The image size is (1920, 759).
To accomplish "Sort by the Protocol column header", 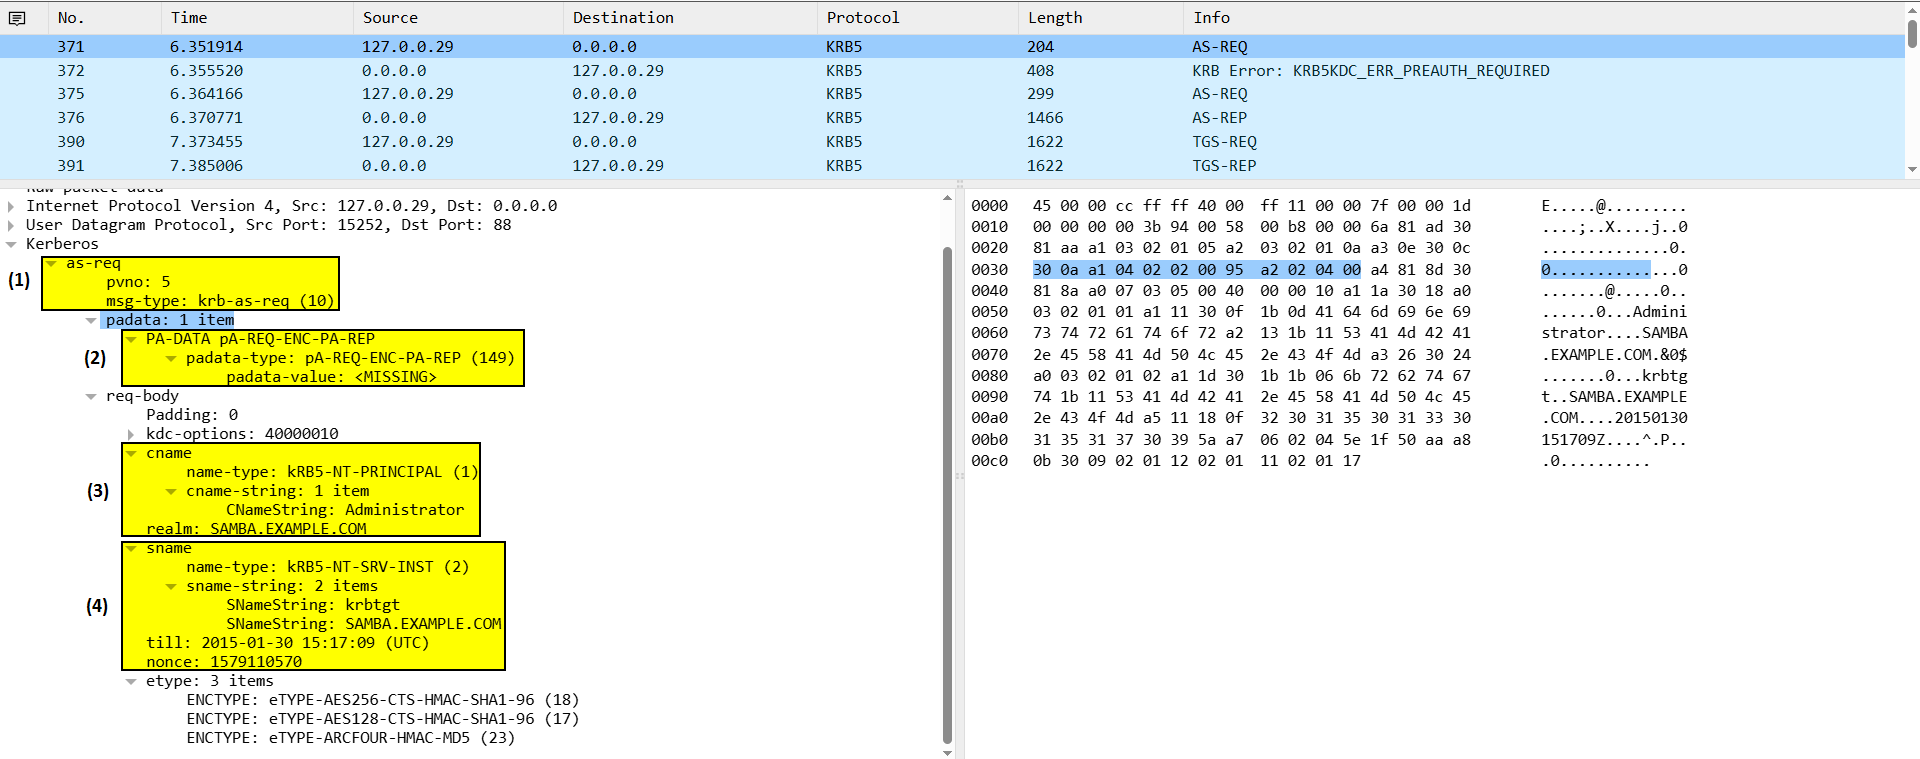I will [x=862, y=18].
